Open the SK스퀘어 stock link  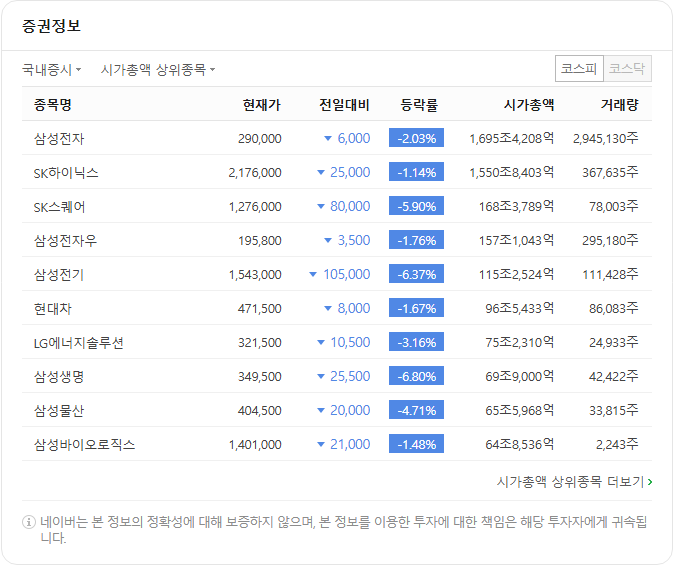pos(59,207)
